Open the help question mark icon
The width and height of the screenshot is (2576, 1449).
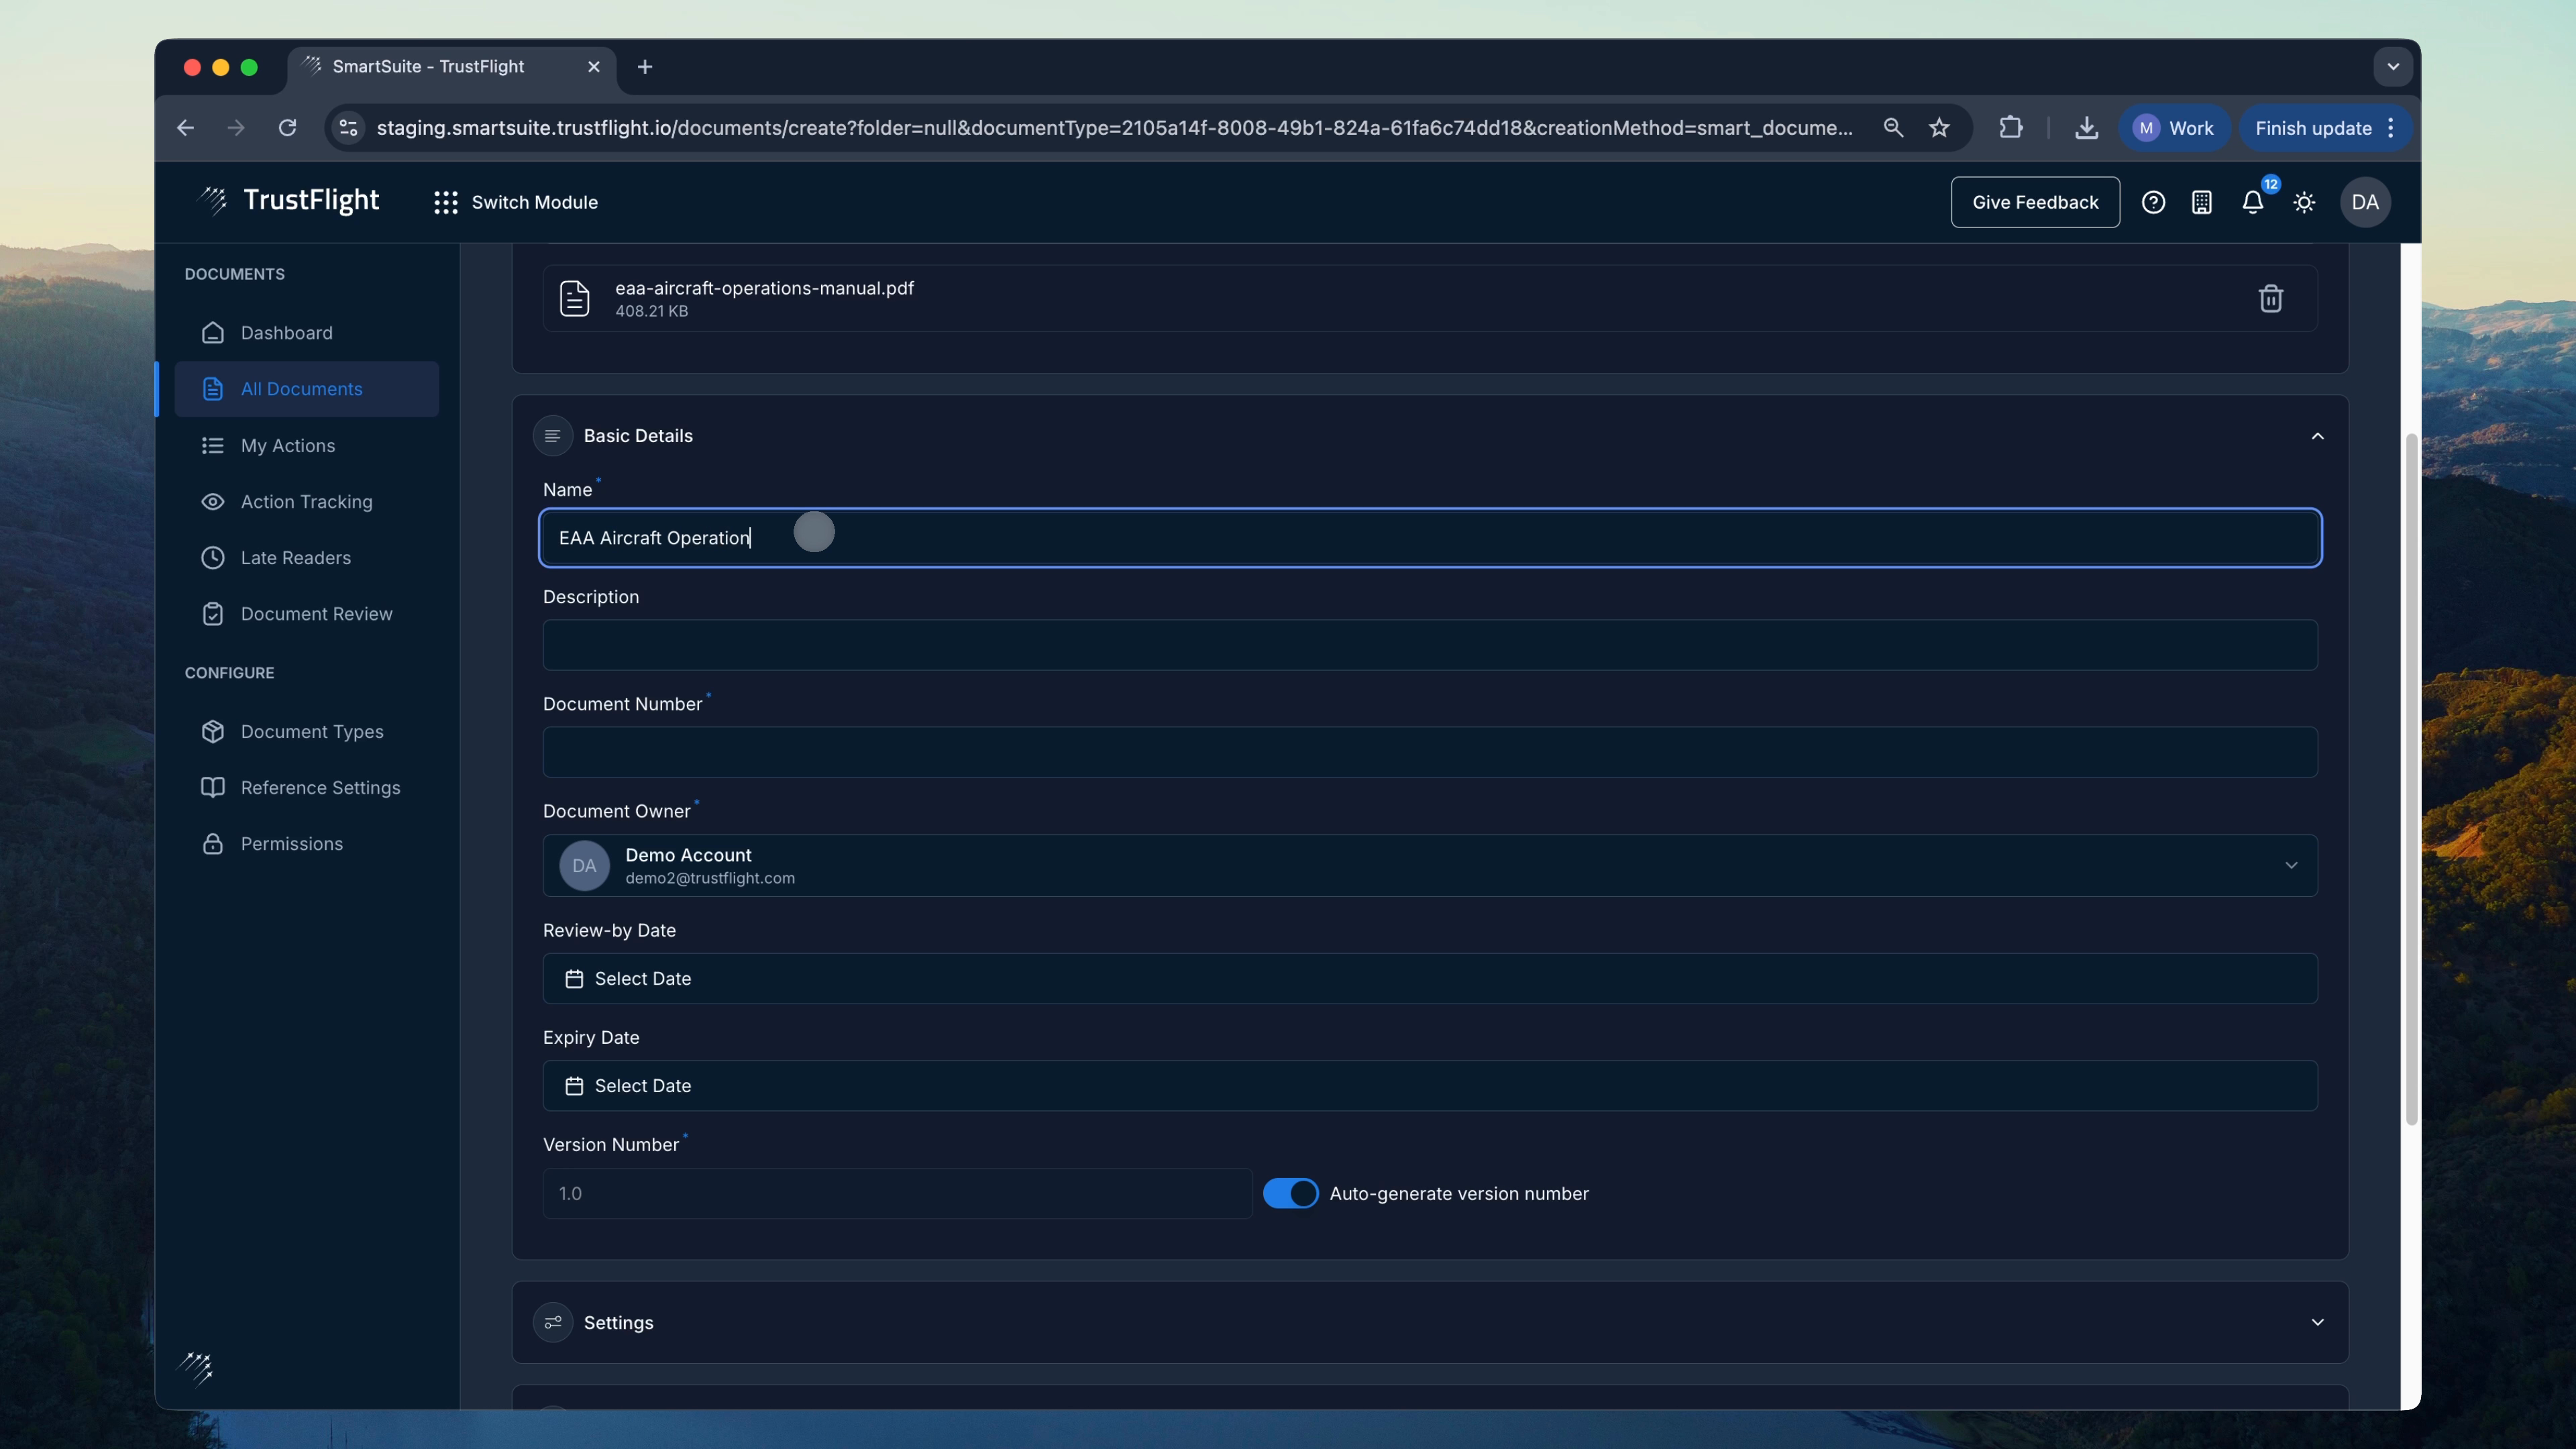(2153, 202)
